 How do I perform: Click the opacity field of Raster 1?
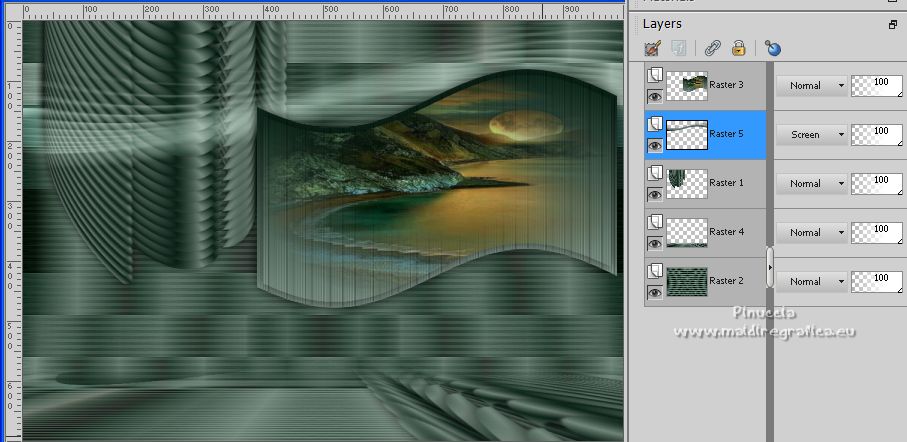click(x=876, y=183)
